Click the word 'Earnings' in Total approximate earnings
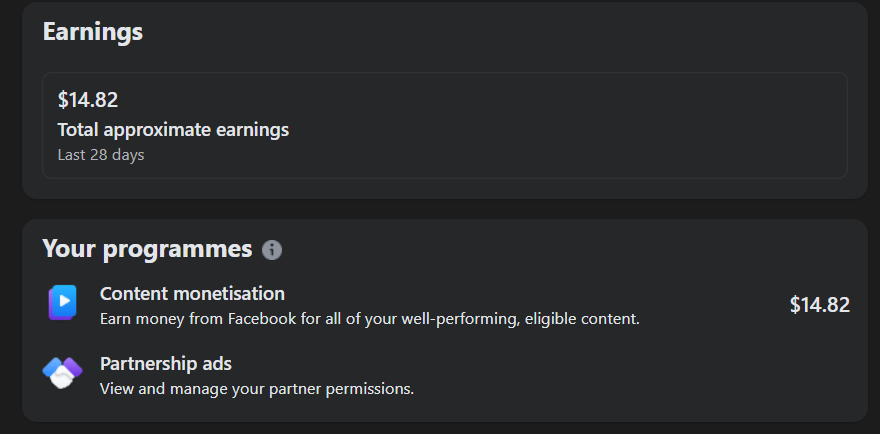Screen dimensions: 880x434 [250, 129]
